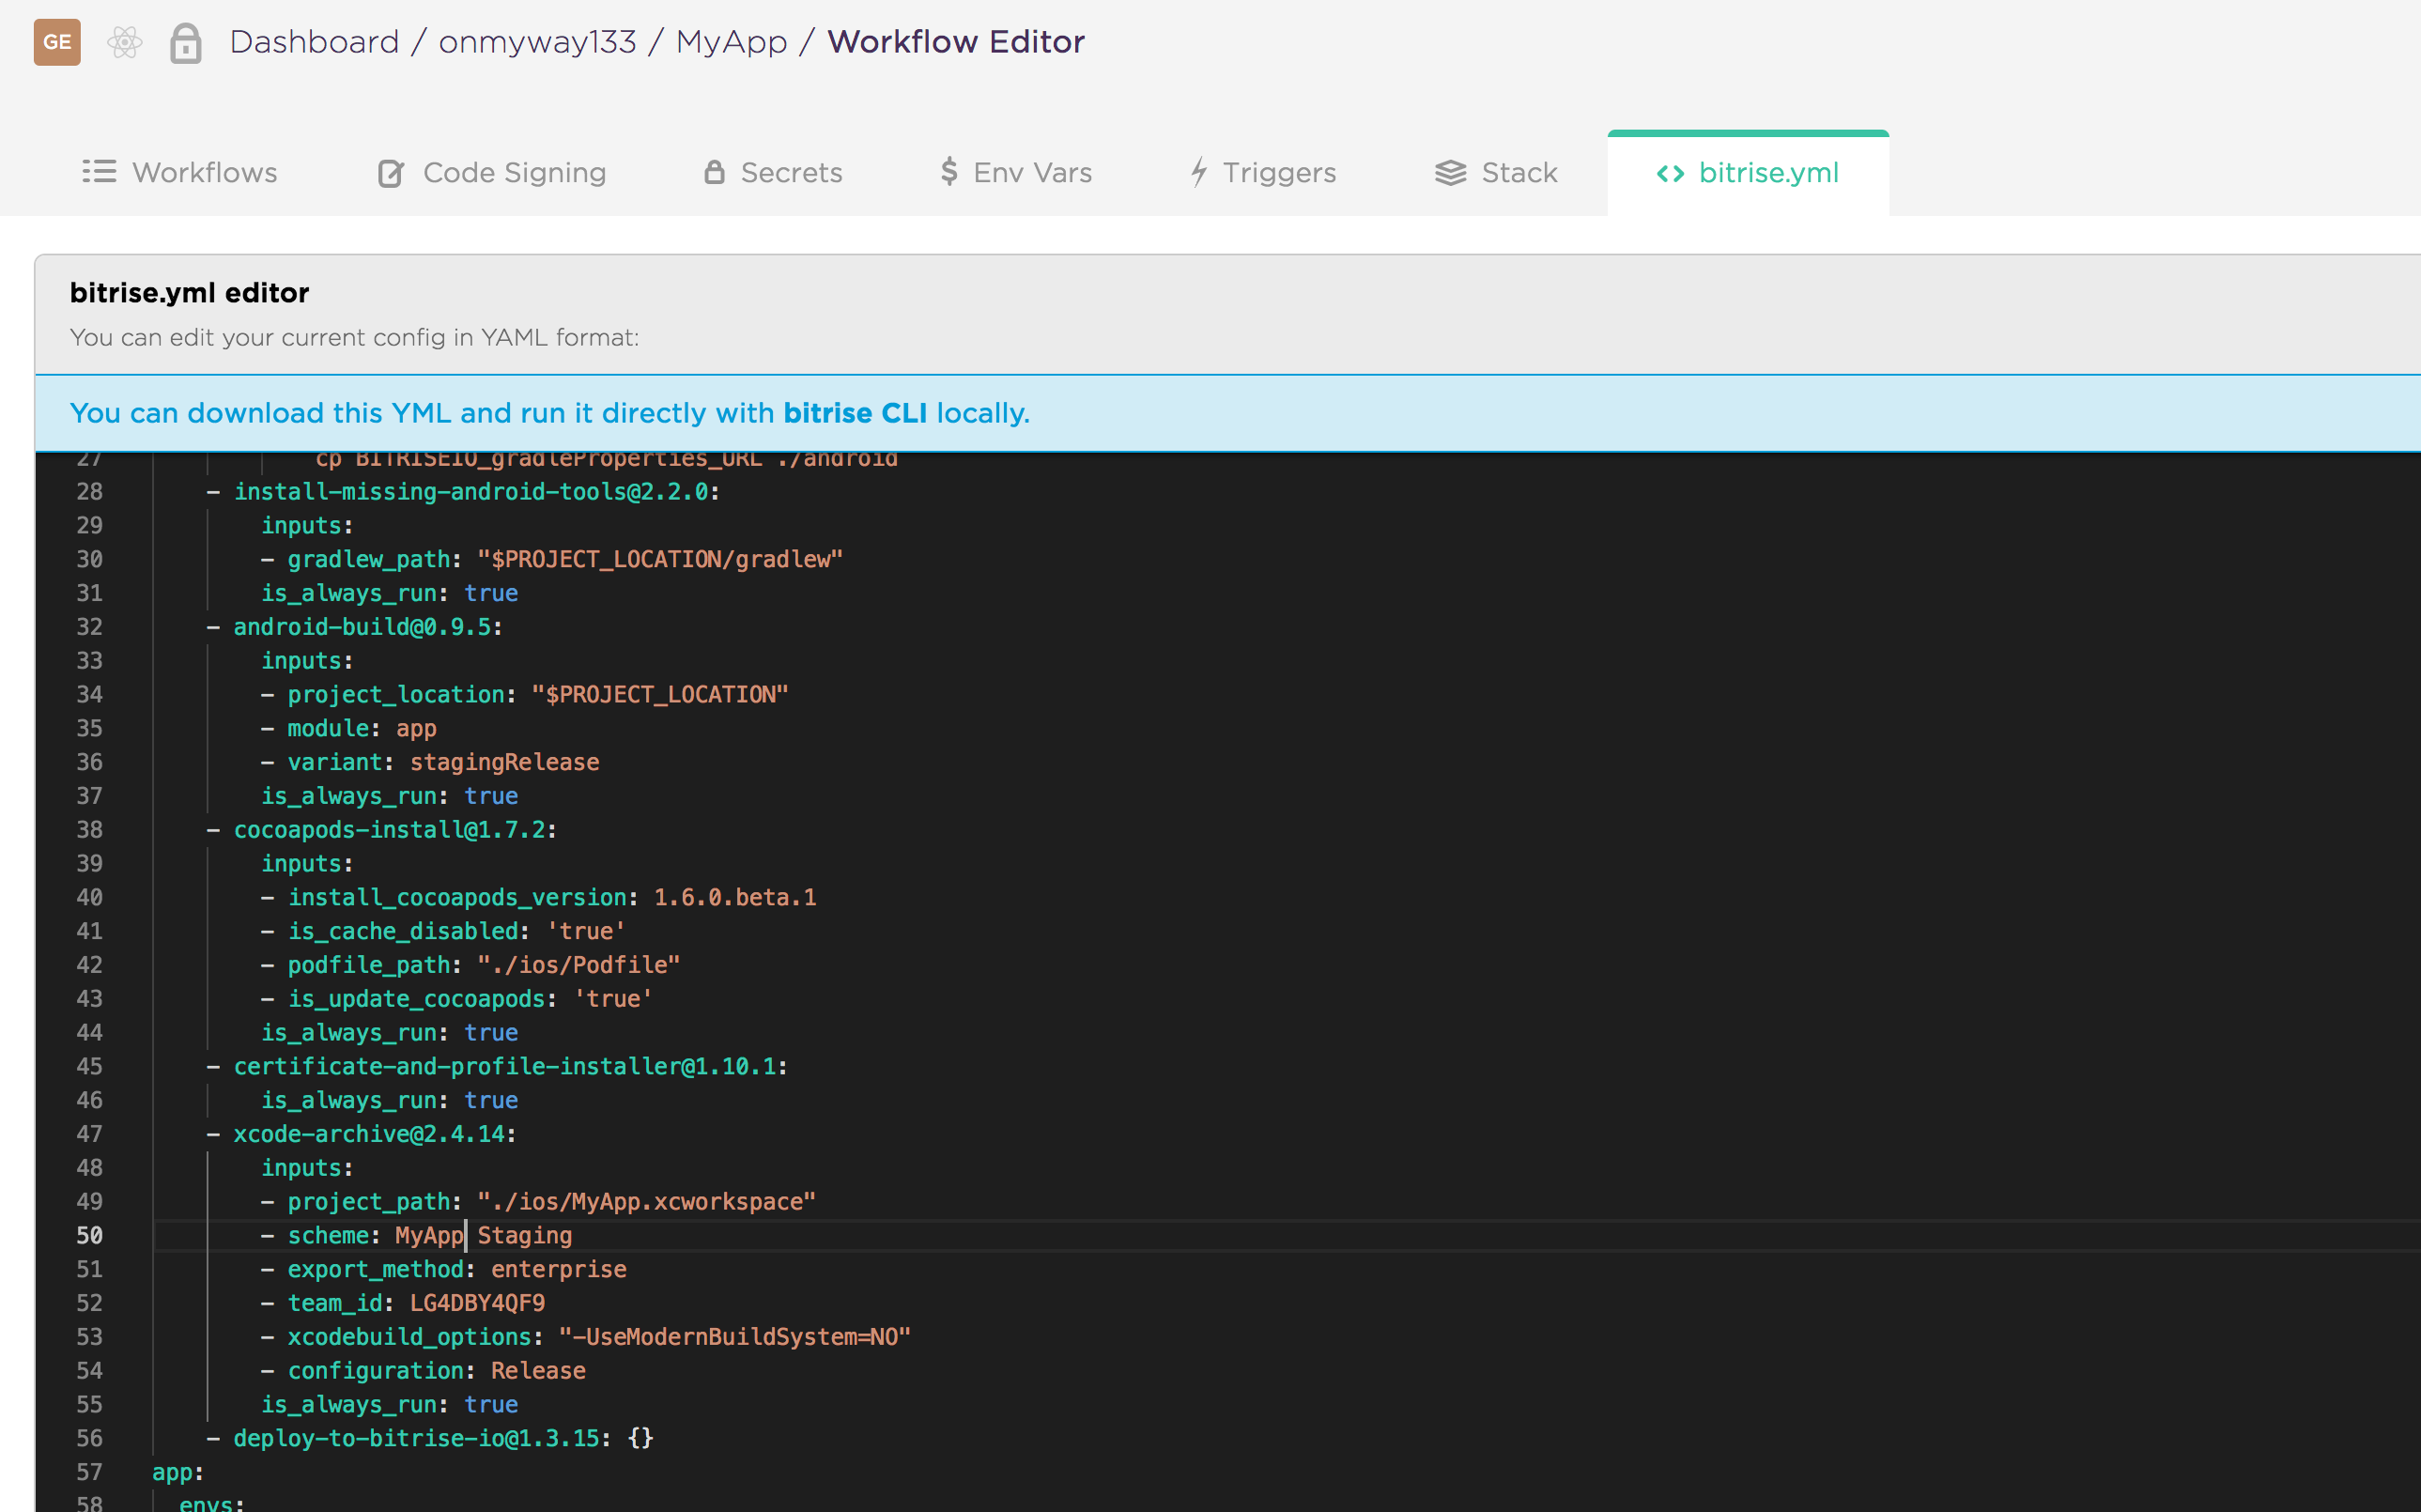
Task: Click the Triggers lightning bolt icon
Action: (1199, 172)
